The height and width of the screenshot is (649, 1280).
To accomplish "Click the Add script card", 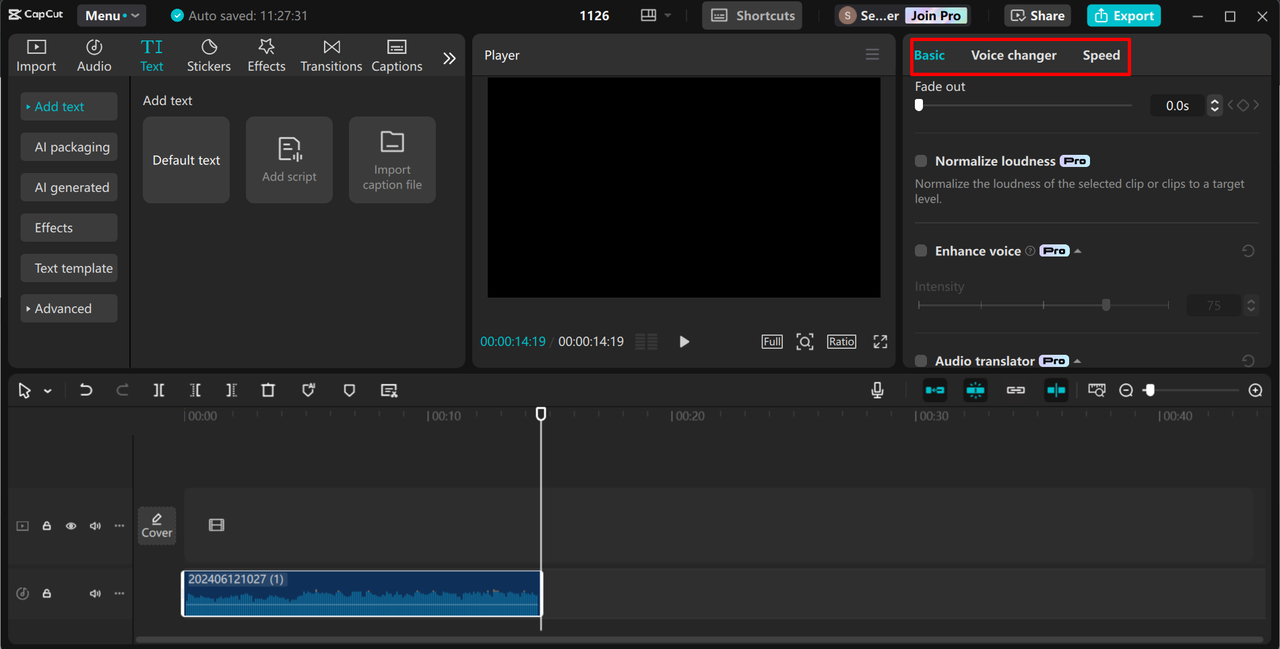I will [289, 160].
